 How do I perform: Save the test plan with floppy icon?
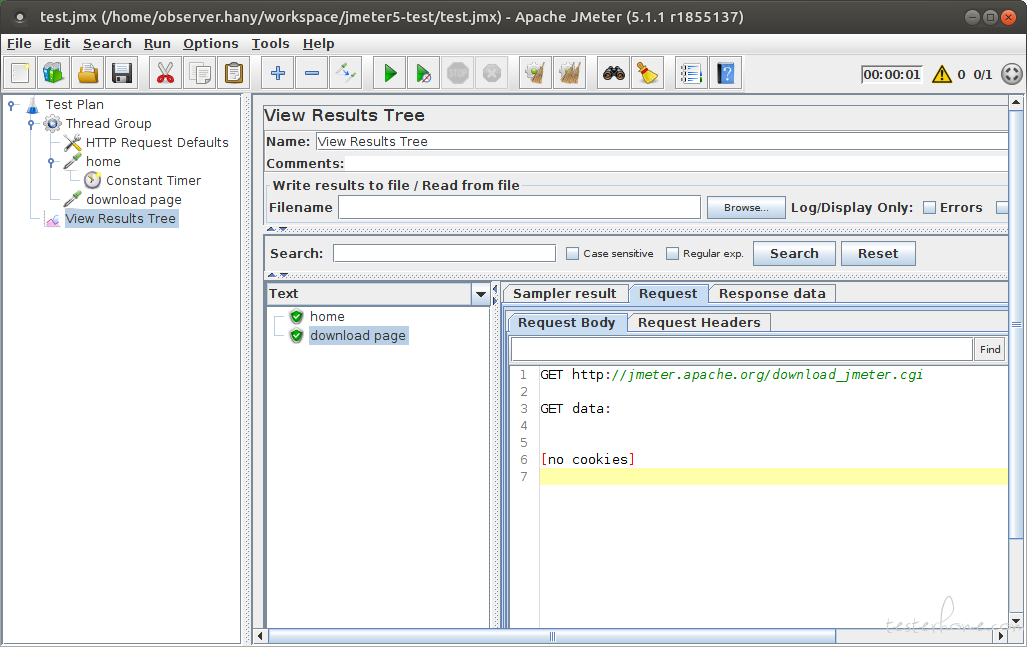click(122, 73)
